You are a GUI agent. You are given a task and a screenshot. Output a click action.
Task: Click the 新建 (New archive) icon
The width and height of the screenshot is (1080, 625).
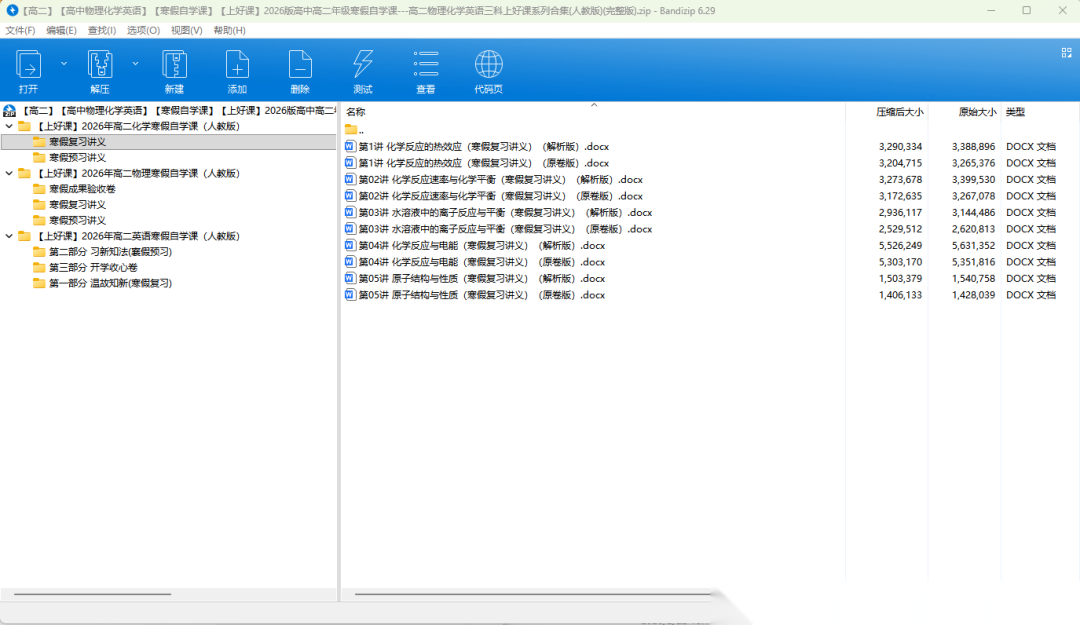coord(174,67)
